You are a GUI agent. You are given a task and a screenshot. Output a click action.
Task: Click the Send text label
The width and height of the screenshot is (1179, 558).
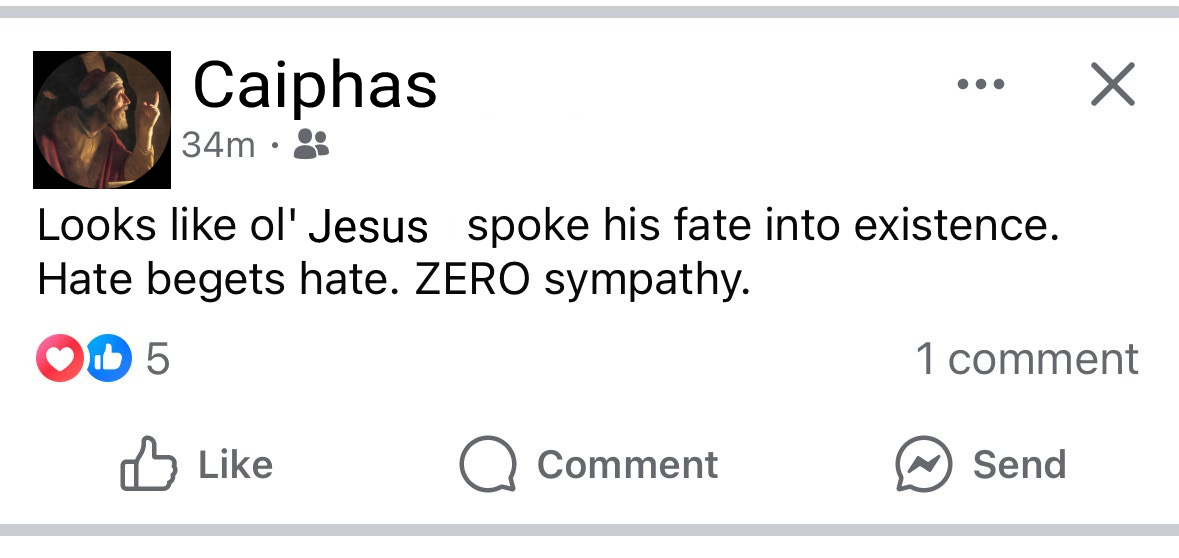coord(1019,465)
